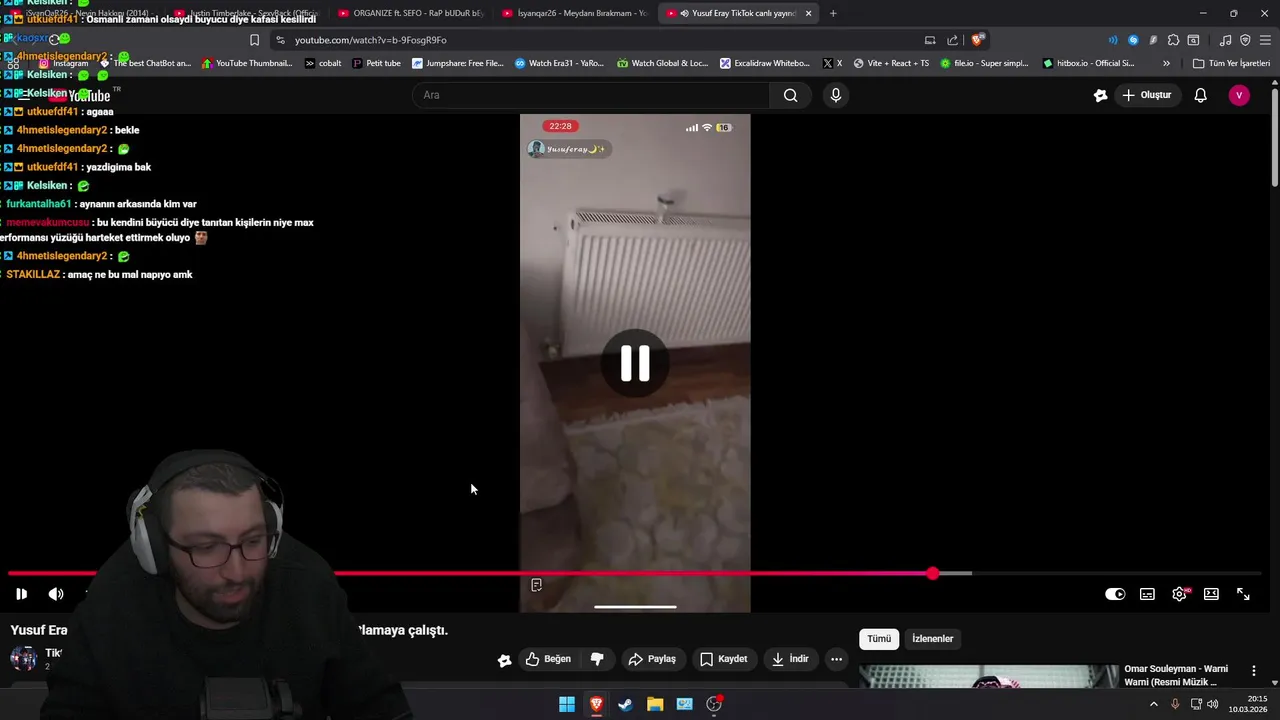Screen dimensions: 1280x720
Task: Open the more actions three-dot menu
Action: coord(836,659)
